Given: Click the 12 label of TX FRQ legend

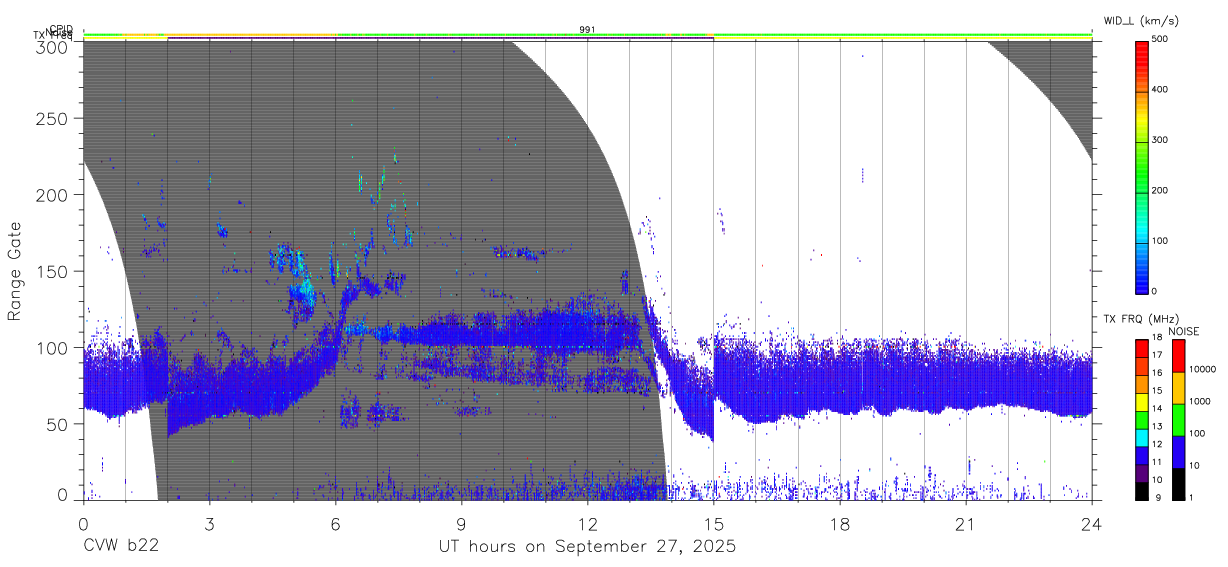Looking at the screenshot, I should [1157, 444].
